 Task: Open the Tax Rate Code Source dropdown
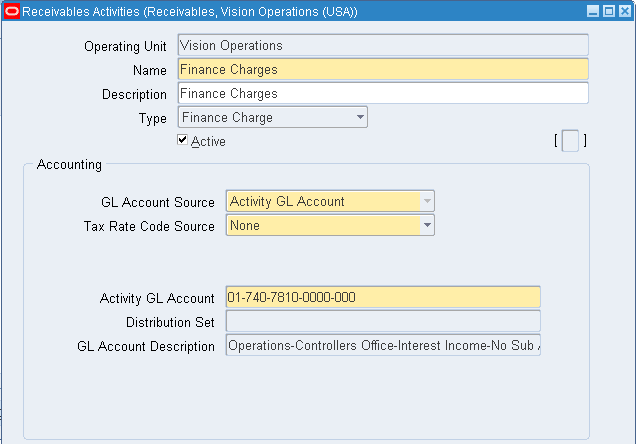point(427,226)
